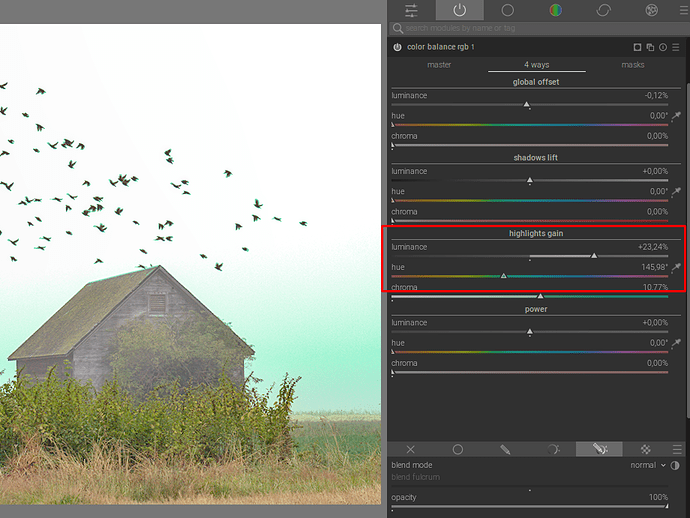Show active modules via the power icon tab
The height and width of the screenshot is (518, 690).
459,10
